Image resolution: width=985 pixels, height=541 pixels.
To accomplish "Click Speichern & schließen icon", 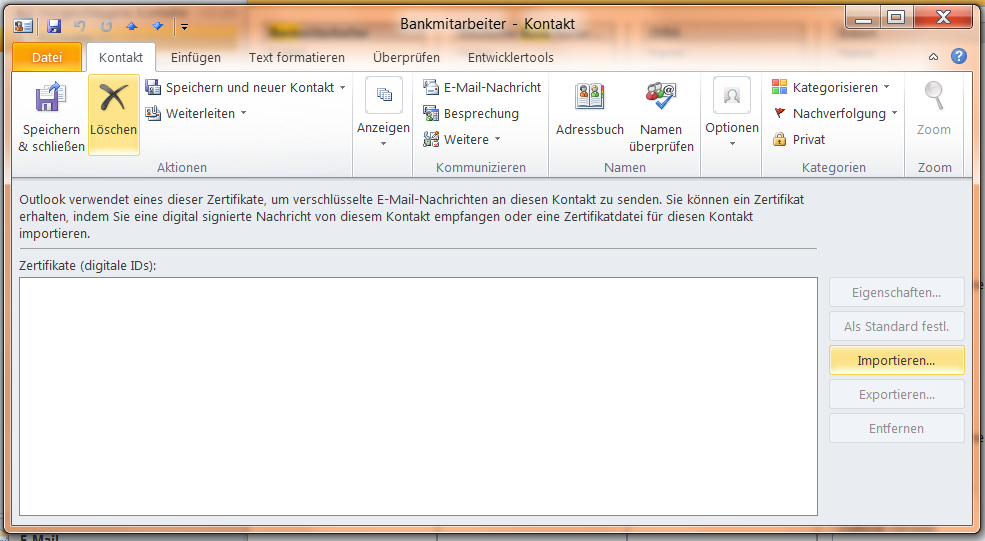I will [x=51, y=99].
